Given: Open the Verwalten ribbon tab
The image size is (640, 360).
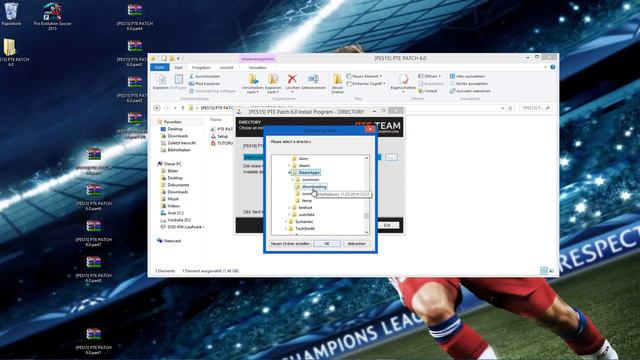Looking at the screenshot, I should 258,67.
